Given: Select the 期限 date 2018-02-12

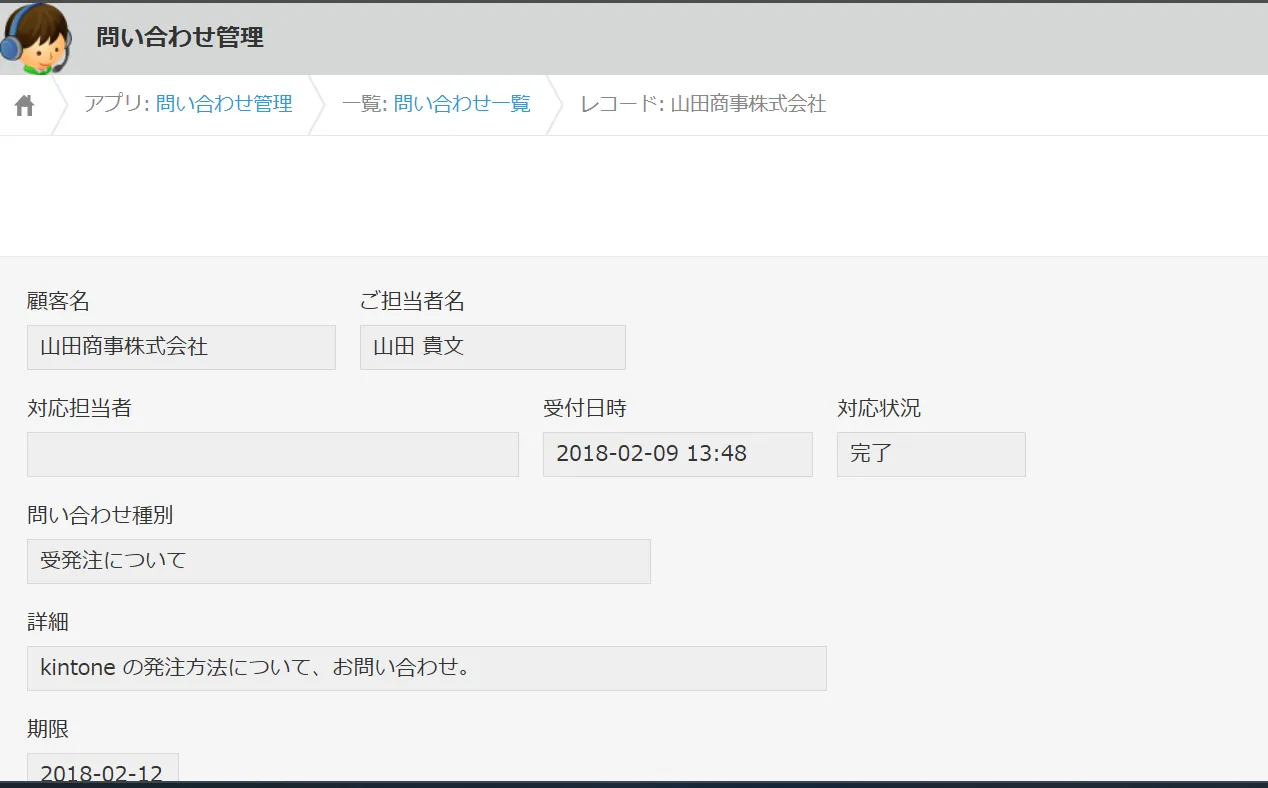Looking at the screenshot, I should point(102,771).
